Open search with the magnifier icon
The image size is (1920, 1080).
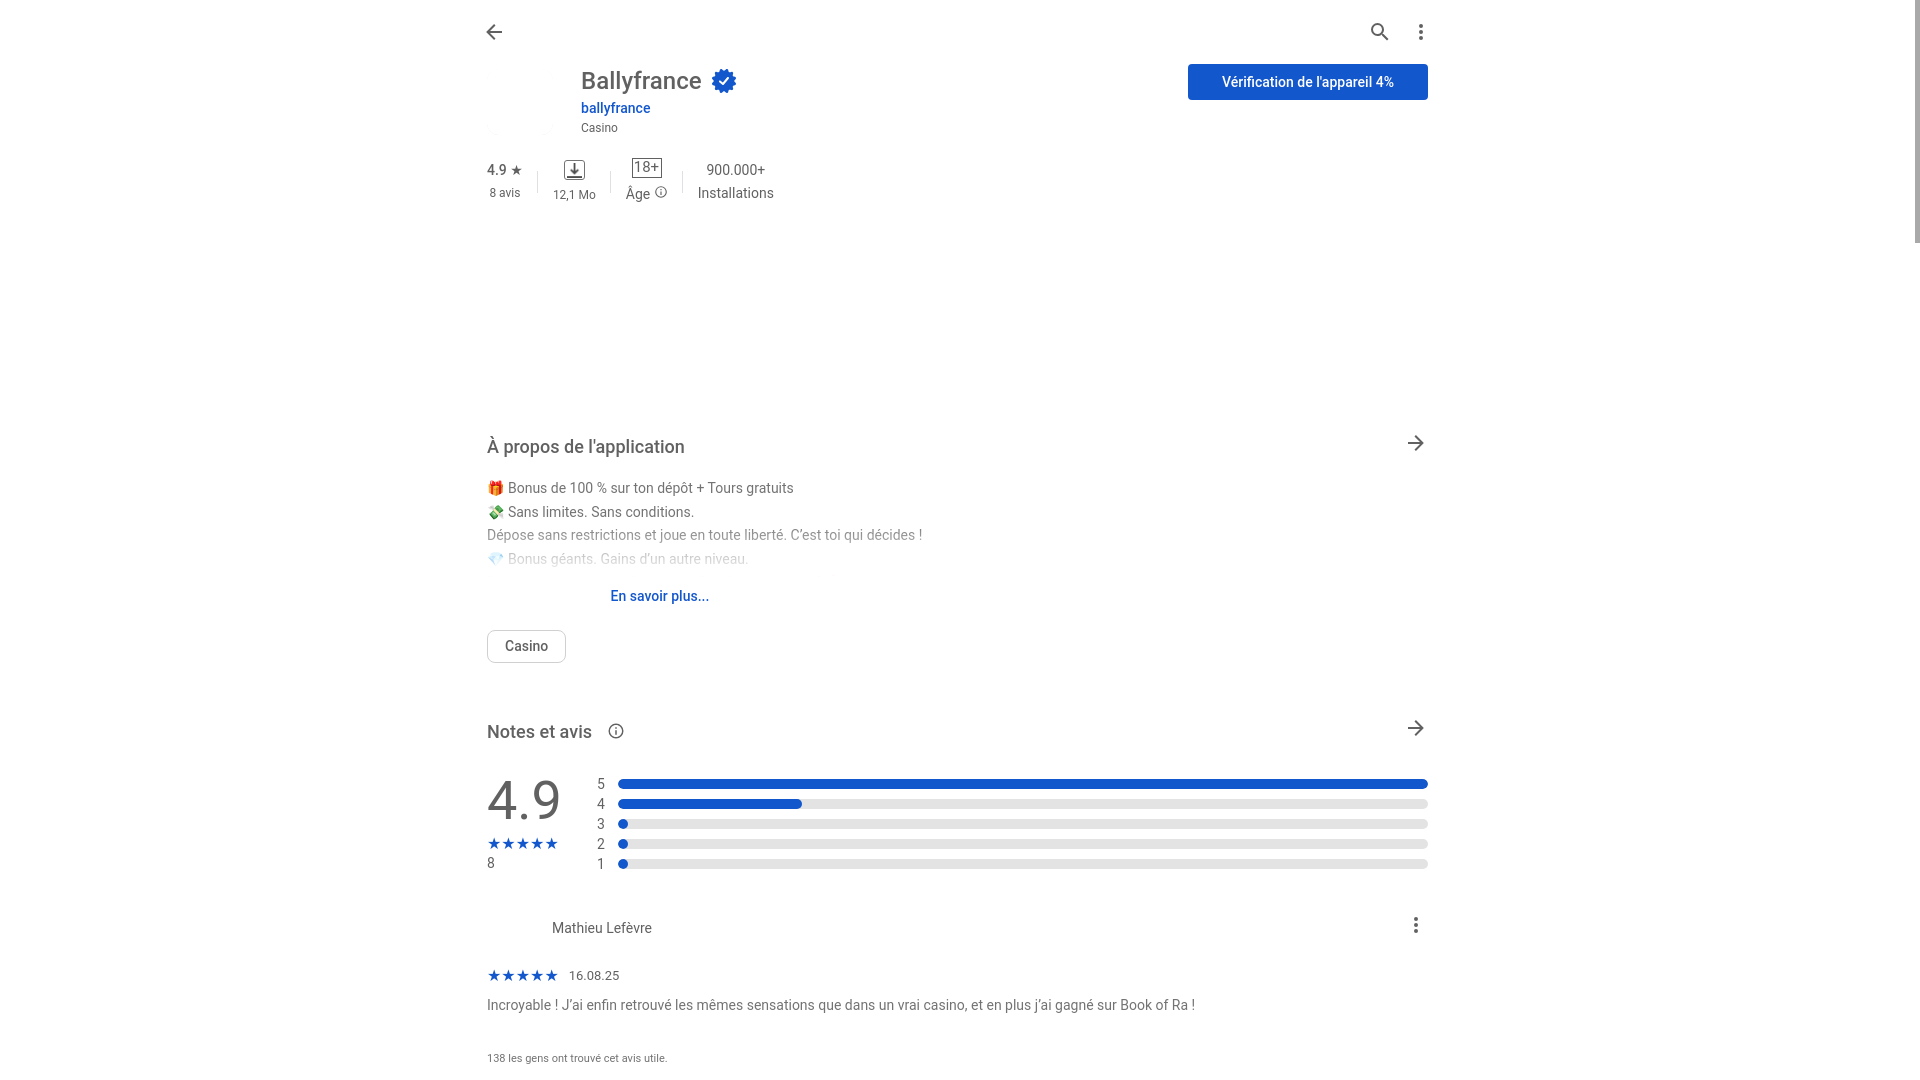[x=1379, y=32]
